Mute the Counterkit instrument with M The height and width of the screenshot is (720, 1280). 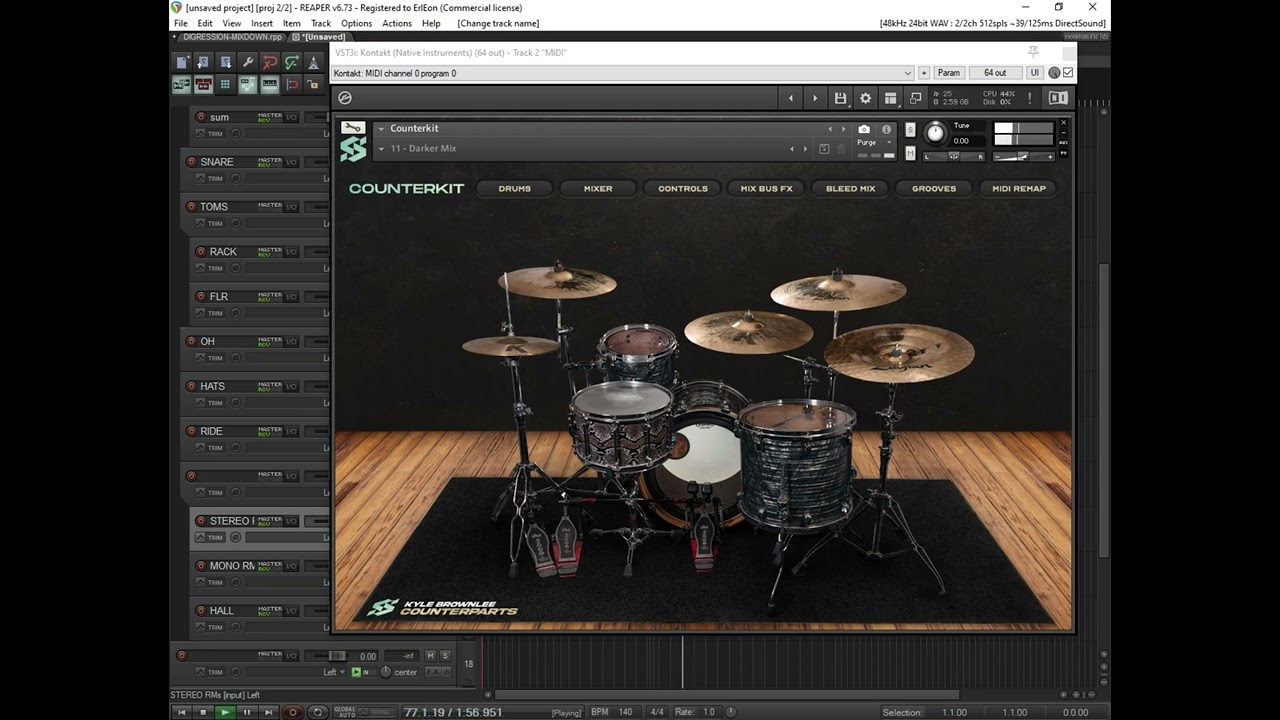click(910, 153)
